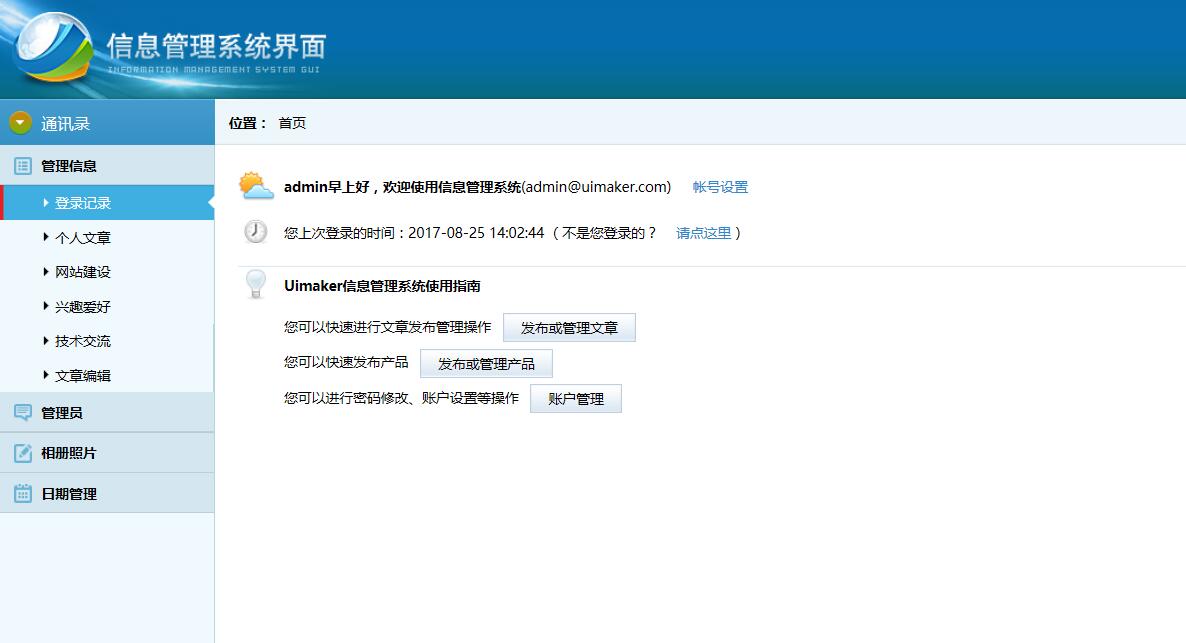This screenshot has height=643, width=1186.
Task: Open 网站建设 menu item
Action: click(83, 272)
